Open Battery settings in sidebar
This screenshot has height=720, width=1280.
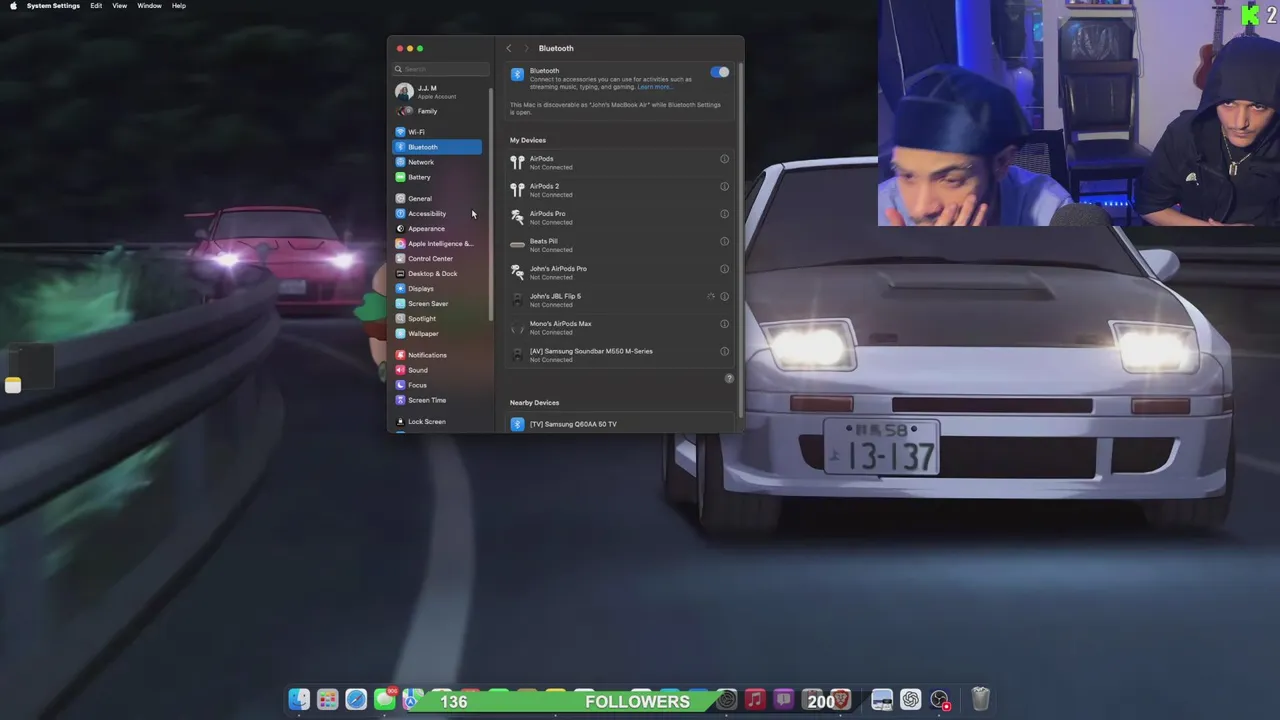coord(437,177)
